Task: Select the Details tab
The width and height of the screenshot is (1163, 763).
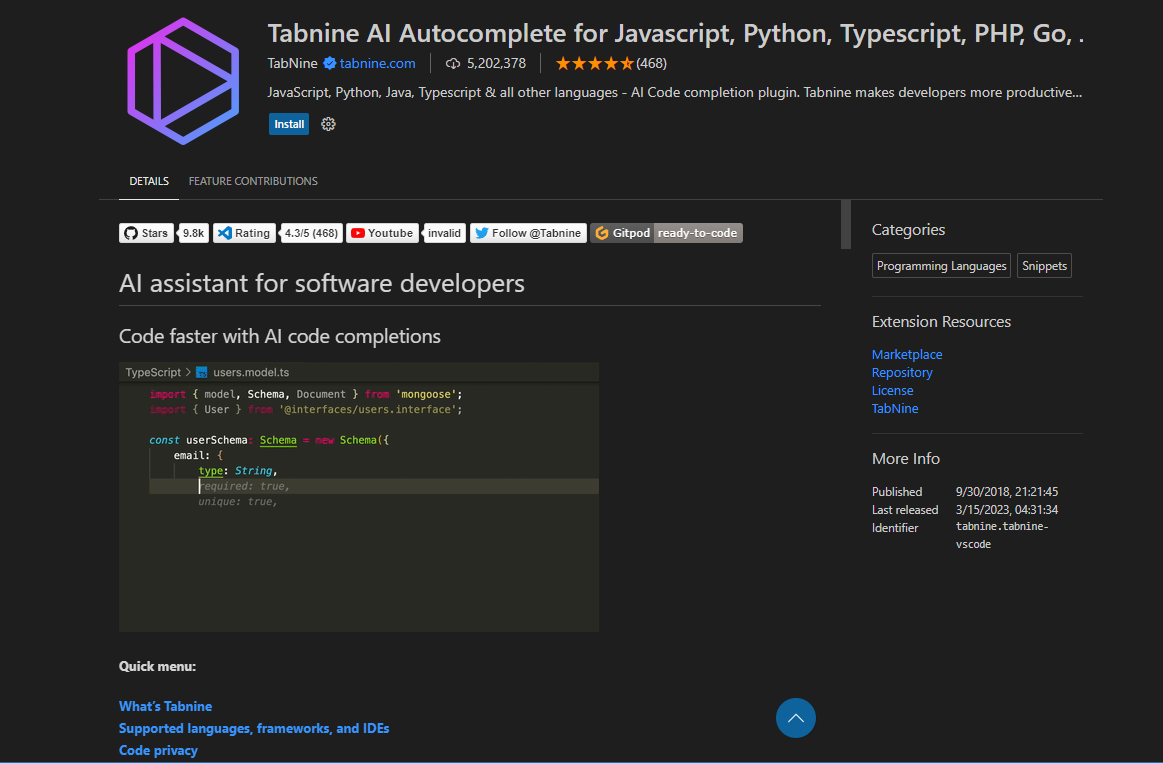Action: (149, 181)
